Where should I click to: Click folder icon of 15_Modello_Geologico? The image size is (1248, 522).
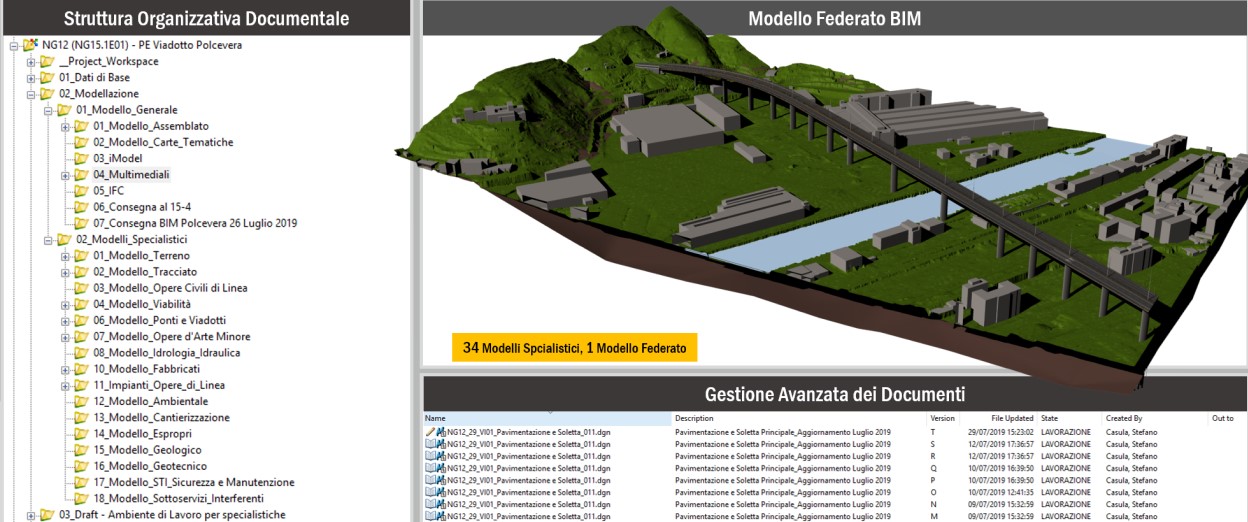pos(82,450)
